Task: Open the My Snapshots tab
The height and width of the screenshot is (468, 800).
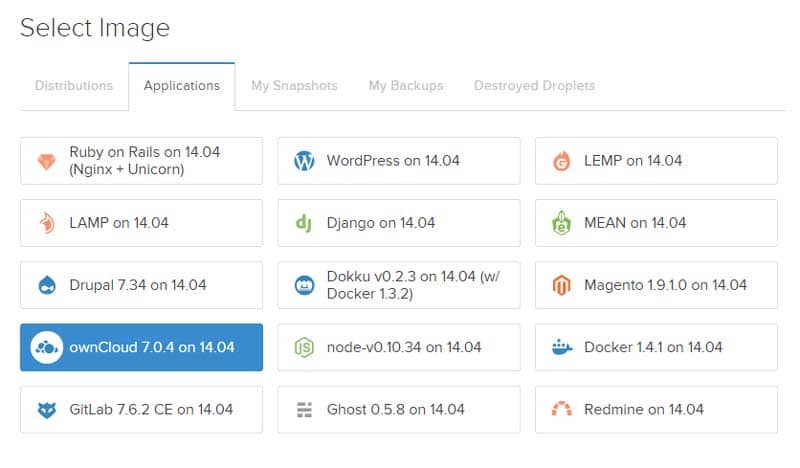Action: [294, 86]
